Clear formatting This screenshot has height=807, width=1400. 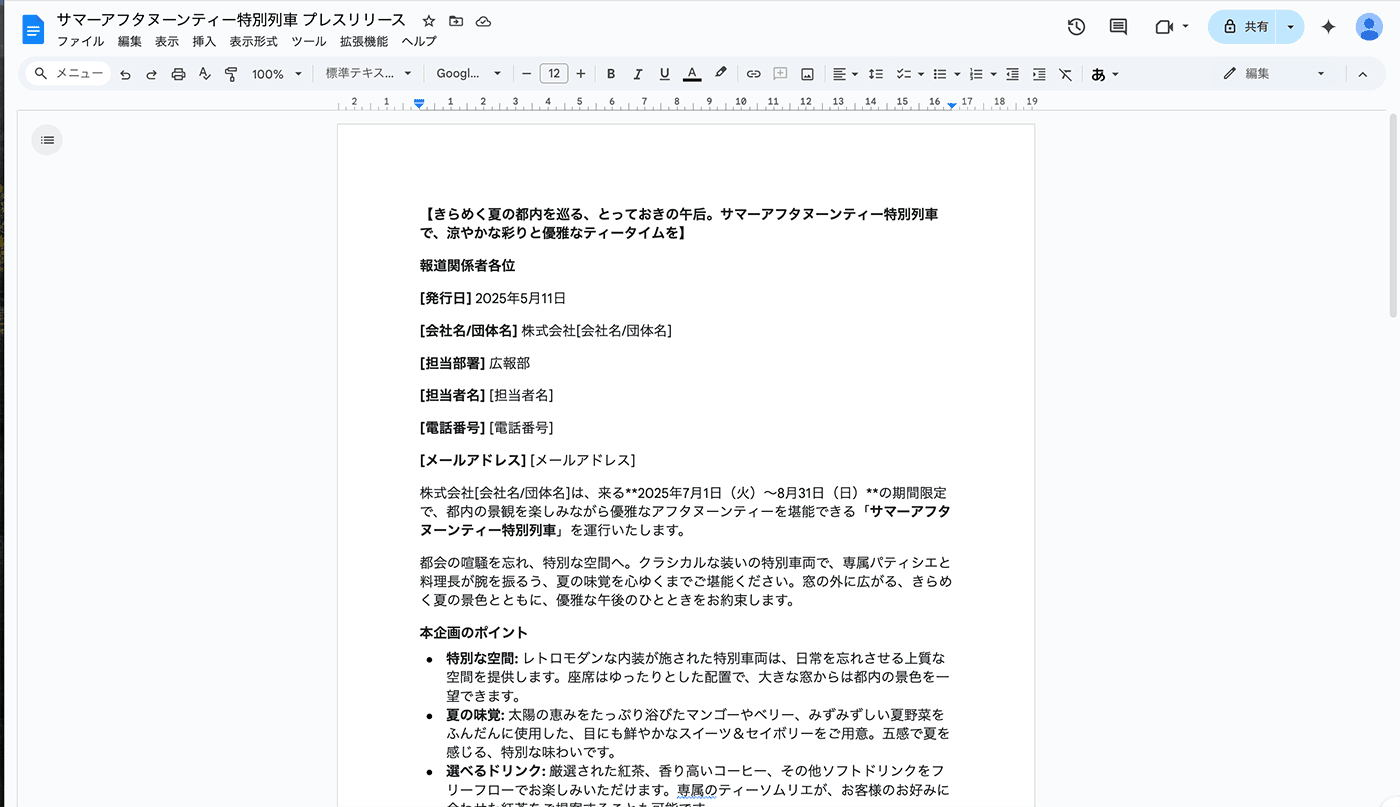coord(1066,74)
